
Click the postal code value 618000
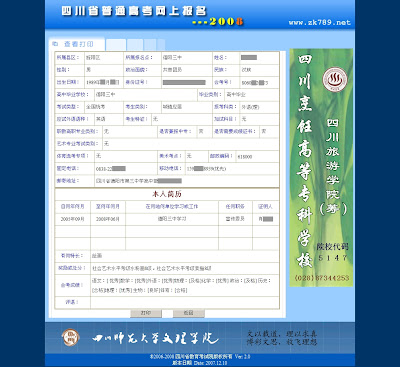click(x=244, y=157)
